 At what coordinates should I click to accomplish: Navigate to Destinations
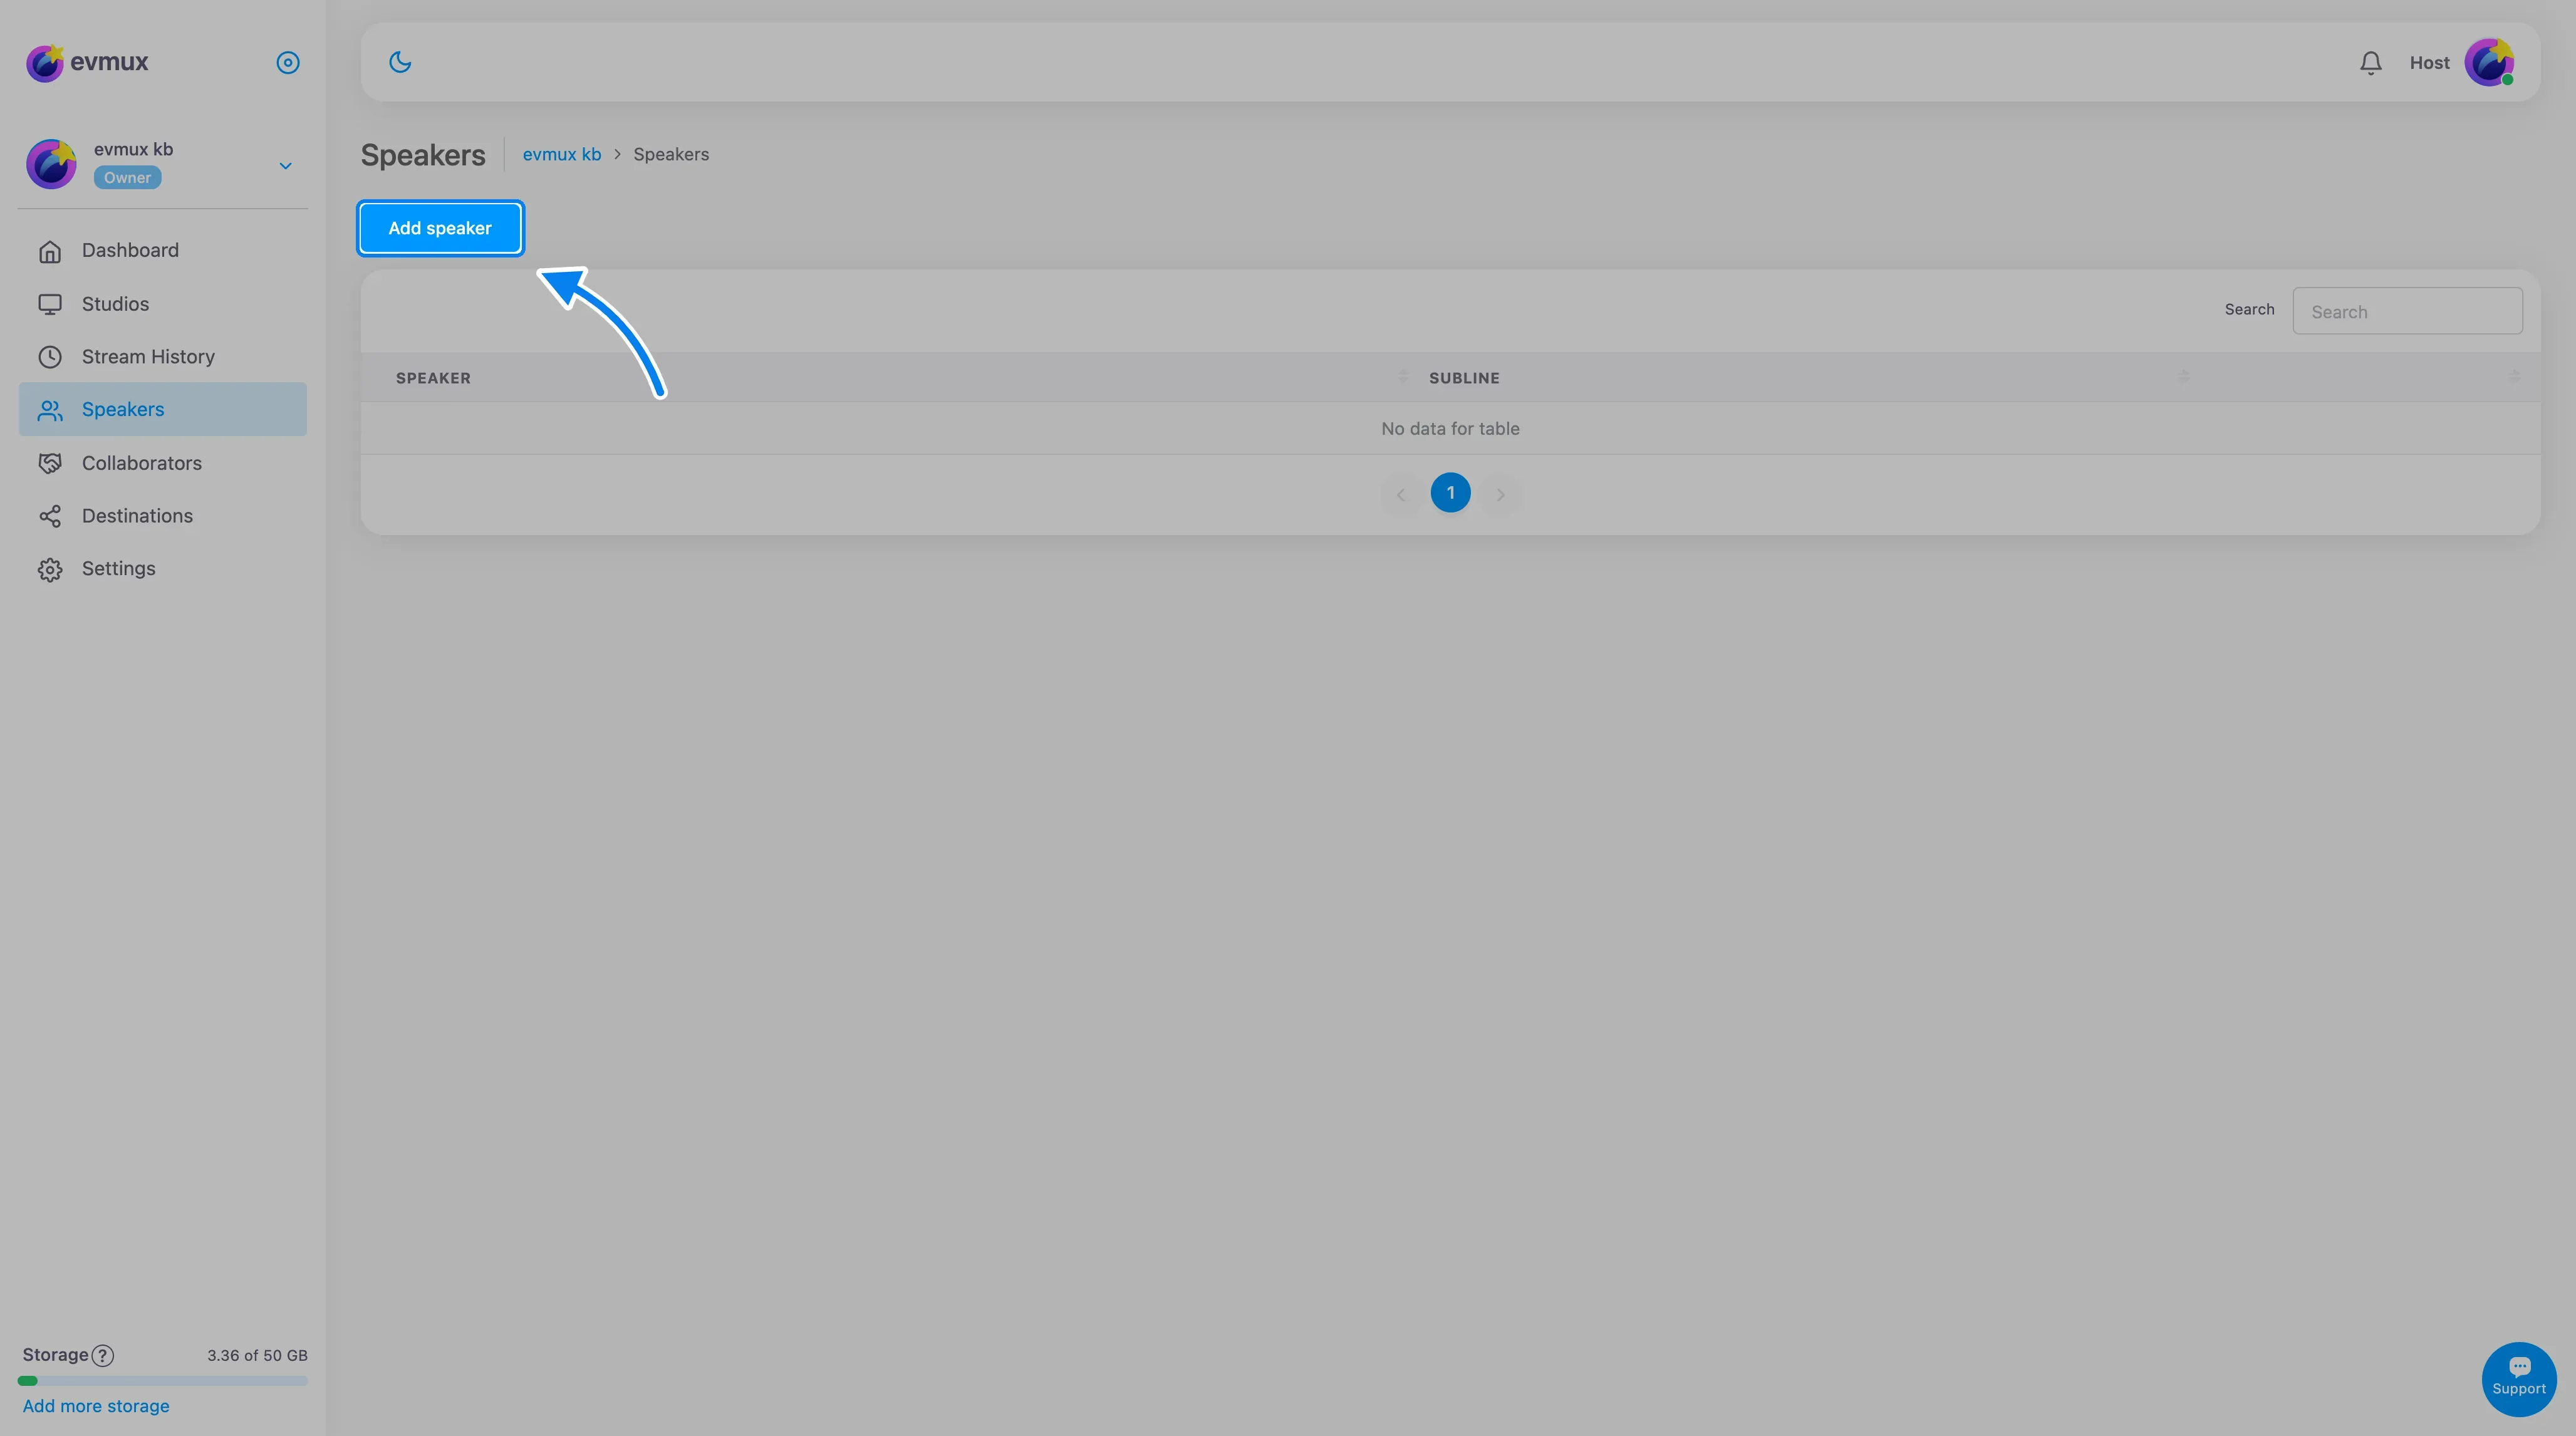point(162,515)
